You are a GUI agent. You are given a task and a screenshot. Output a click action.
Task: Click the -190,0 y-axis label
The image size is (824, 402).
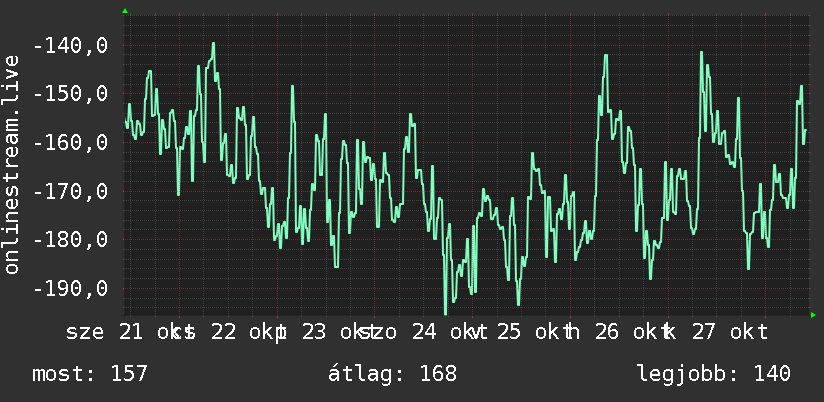(70, 288)
